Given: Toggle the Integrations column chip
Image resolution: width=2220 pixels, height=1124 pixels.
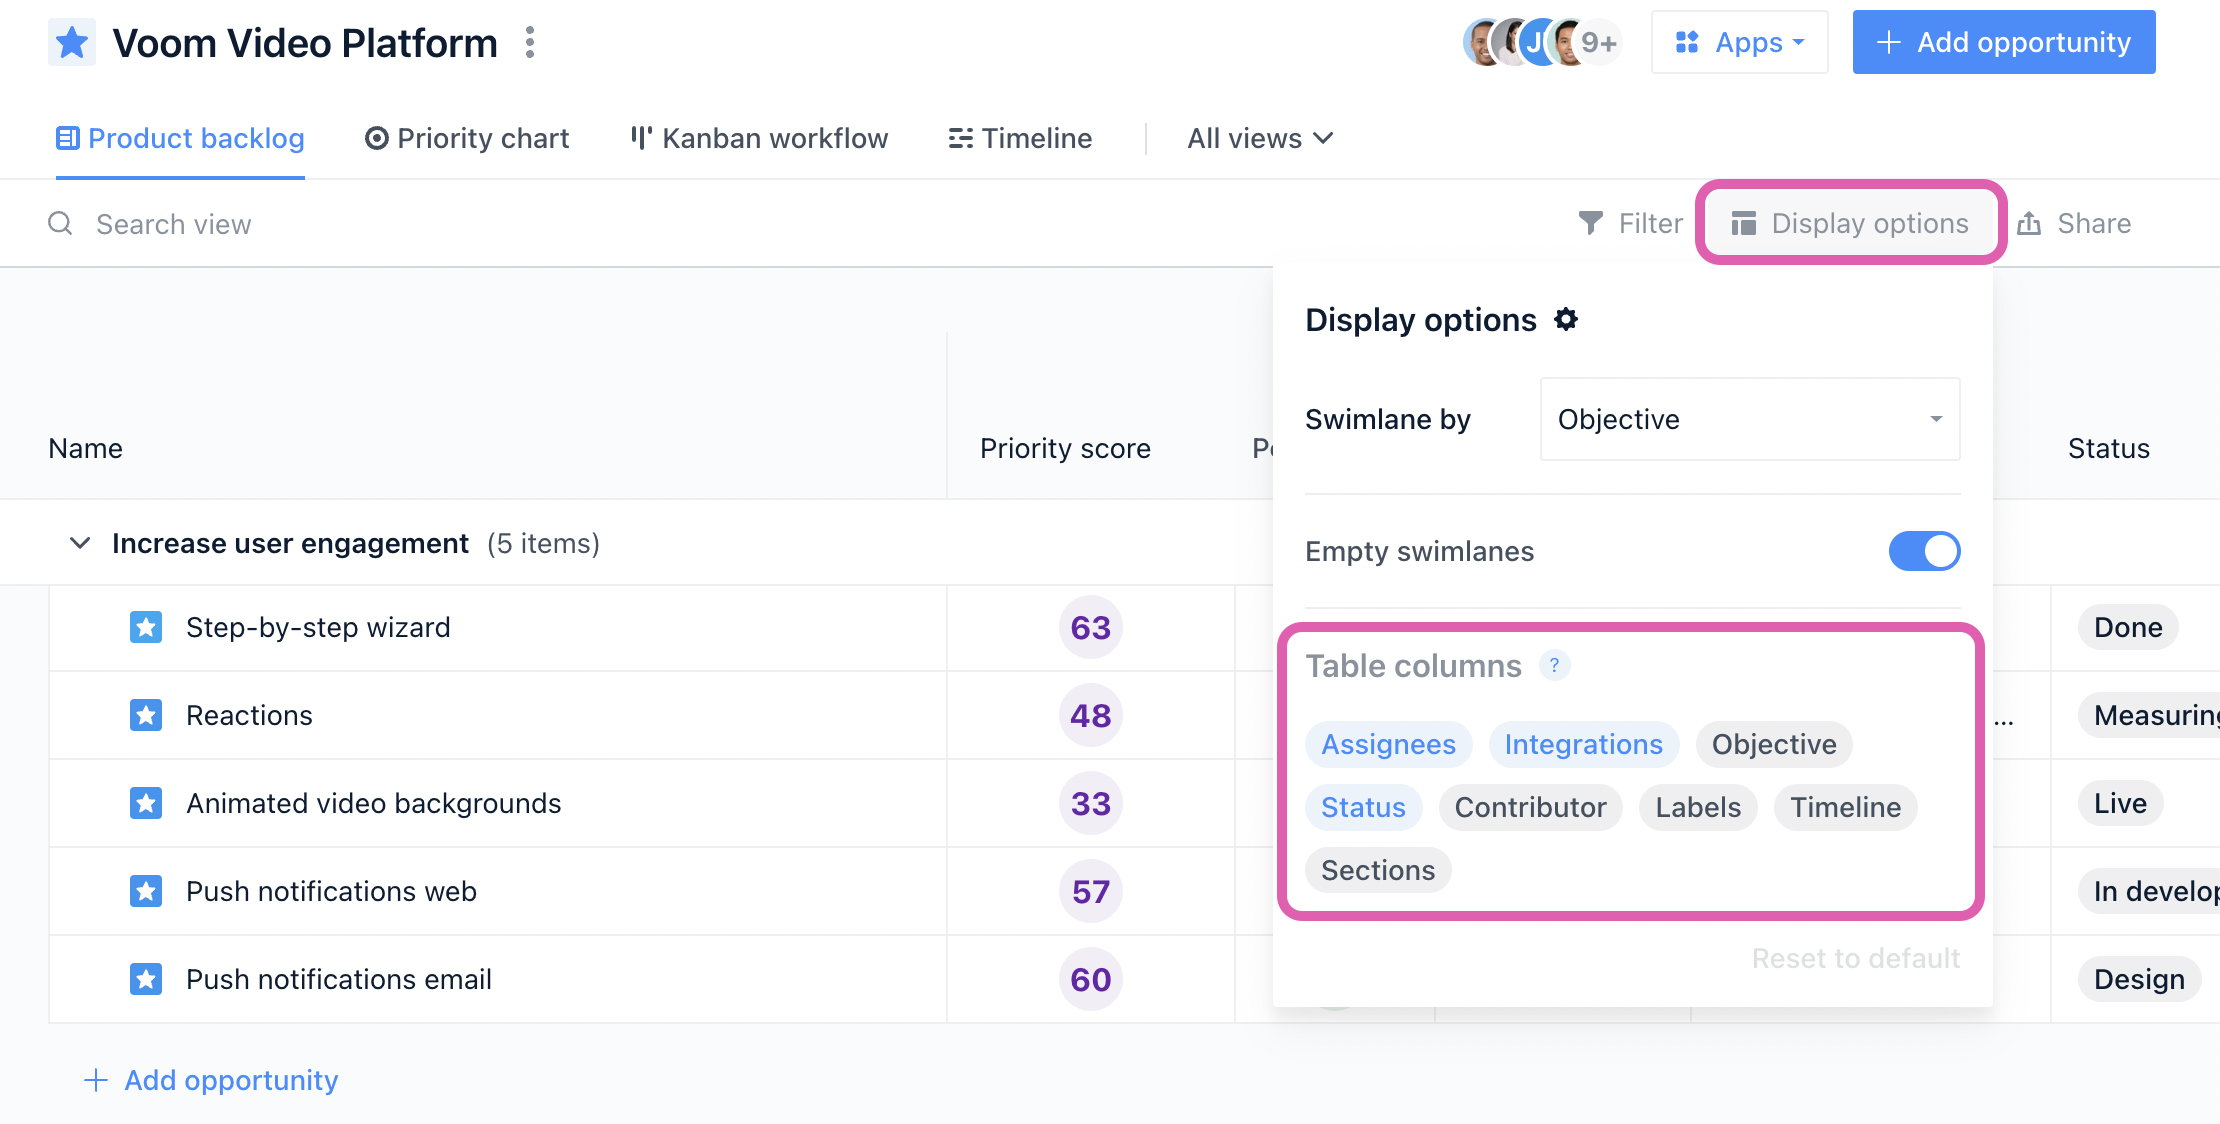Looking at the screenshot, I should pyautogui.click(x=1584, y=744).
